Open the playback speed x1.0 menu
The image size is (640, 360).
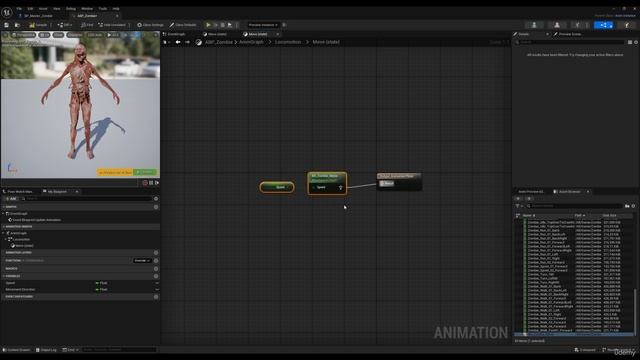[x=113, y=35]
